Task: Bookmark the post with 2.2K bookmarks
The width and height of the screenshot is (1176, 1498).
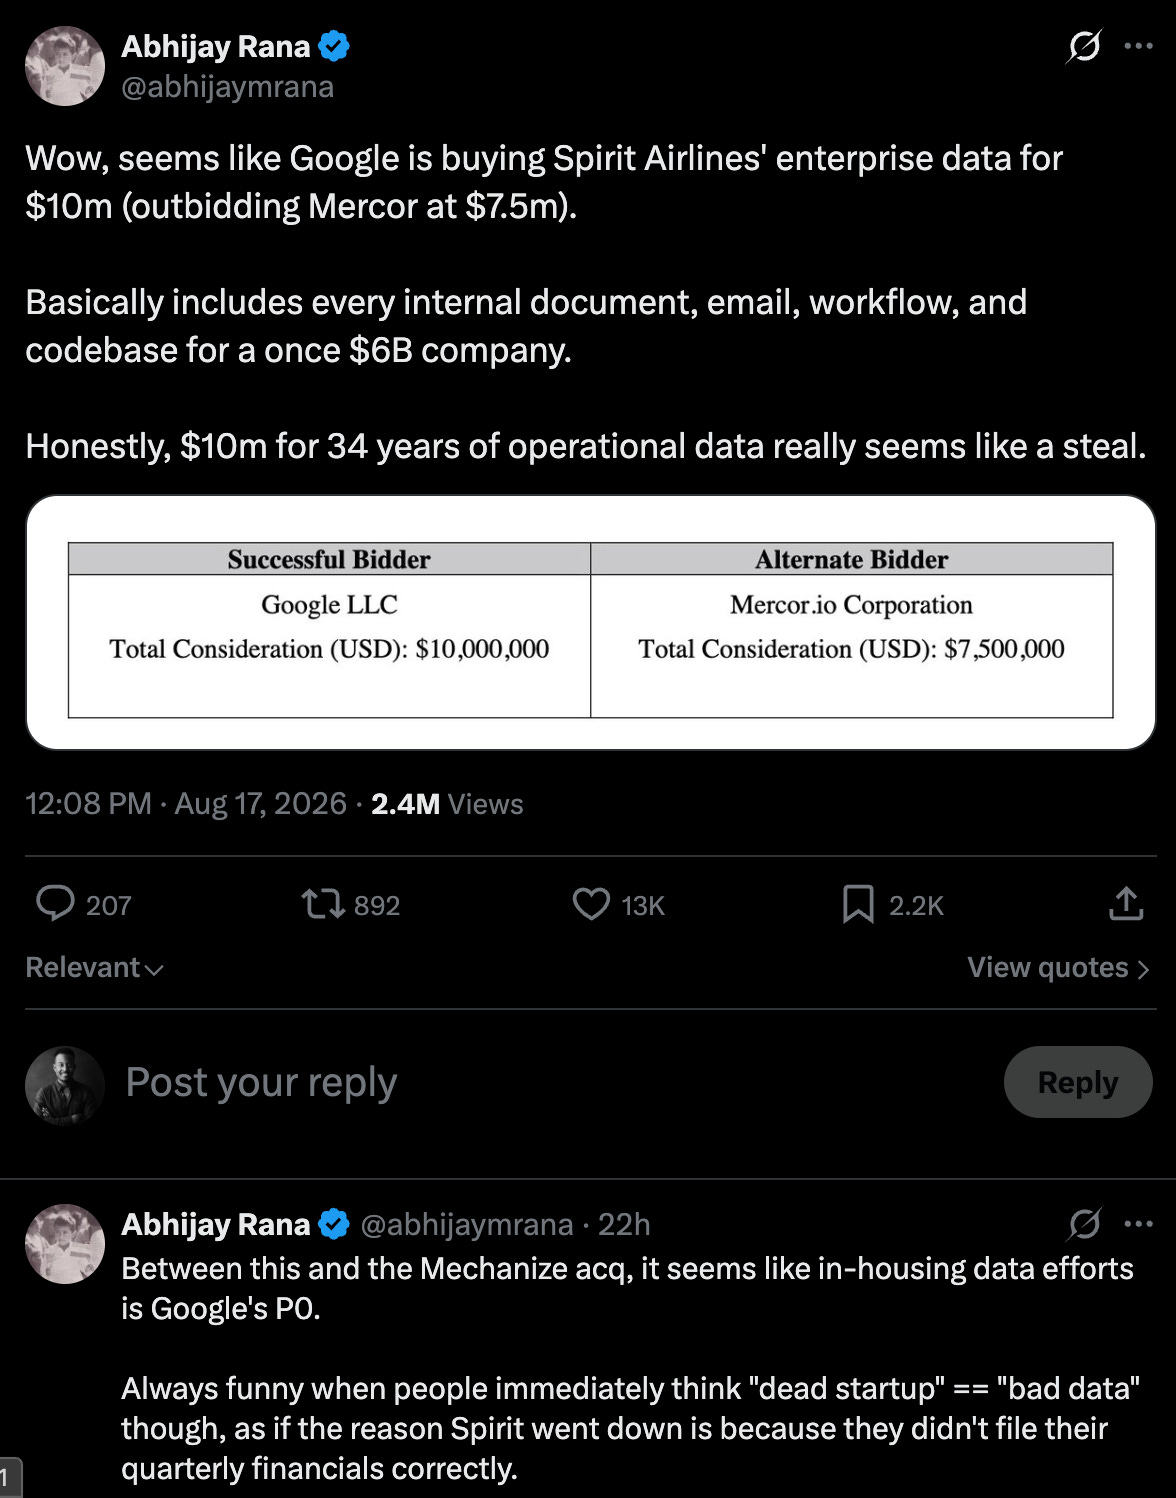Action: [x=858, y=904]
